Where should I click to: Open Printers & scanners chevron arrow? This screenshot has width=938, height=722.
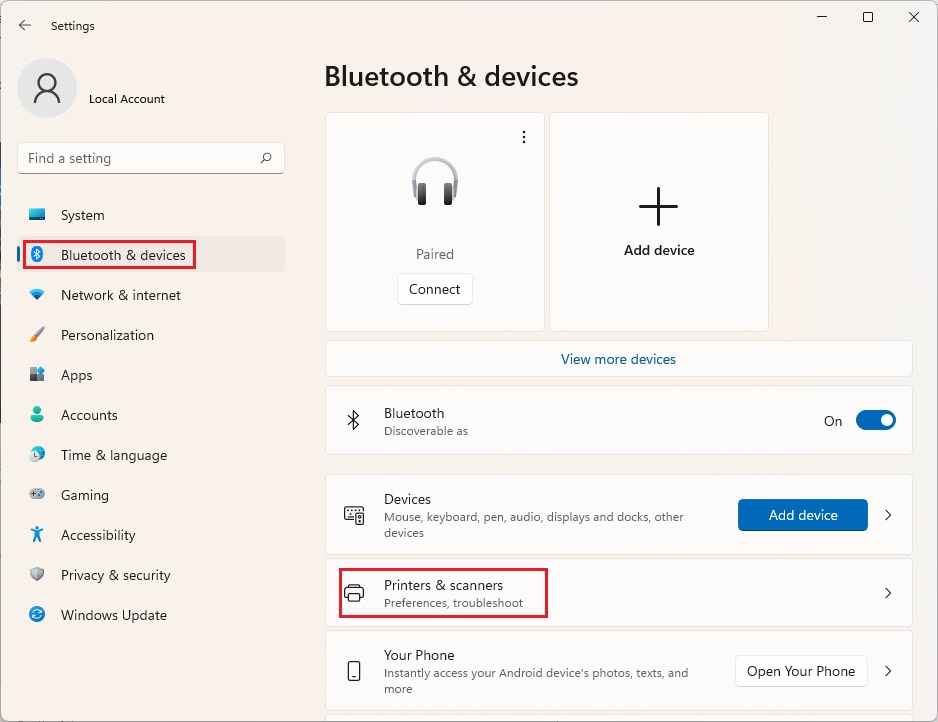888,593
